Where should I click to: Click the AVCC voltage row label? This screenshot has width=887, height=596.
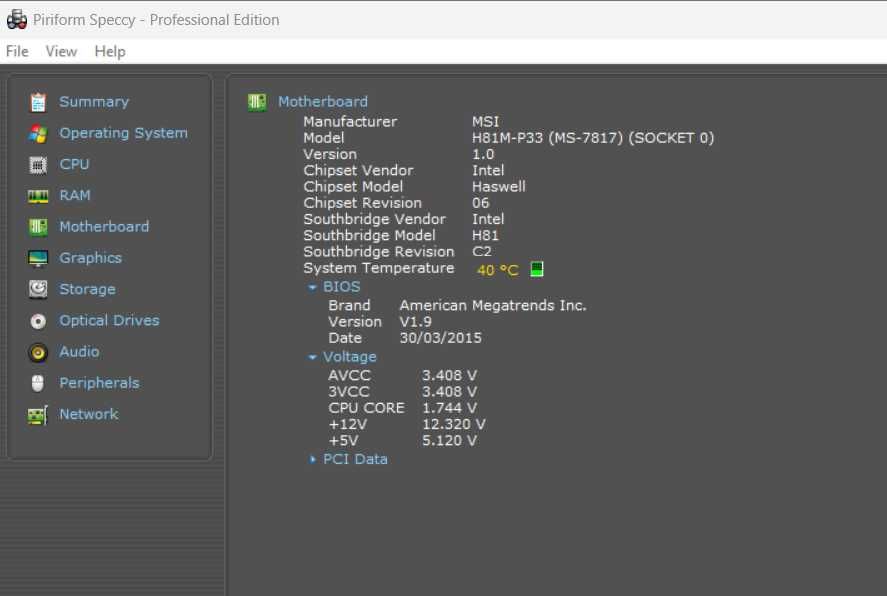349,375
